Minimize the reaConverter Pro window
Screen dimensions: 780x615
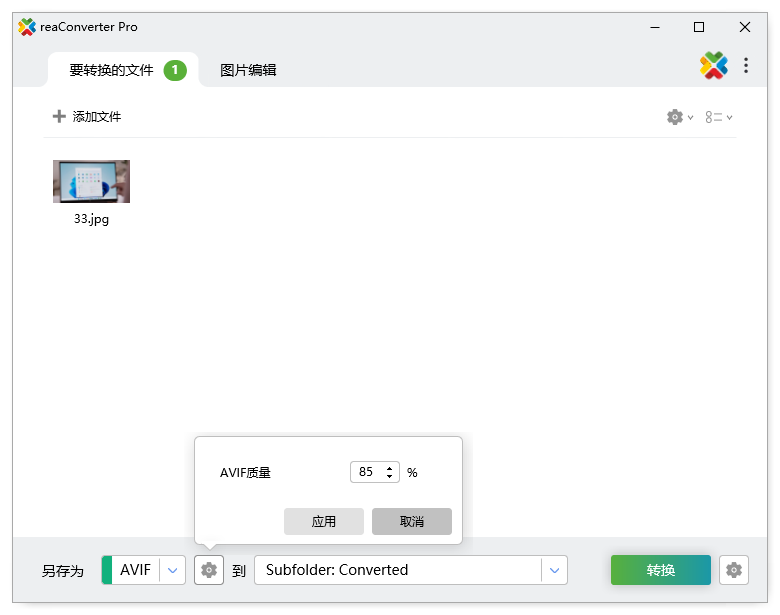pyautogui.click(x=655, y=27)
